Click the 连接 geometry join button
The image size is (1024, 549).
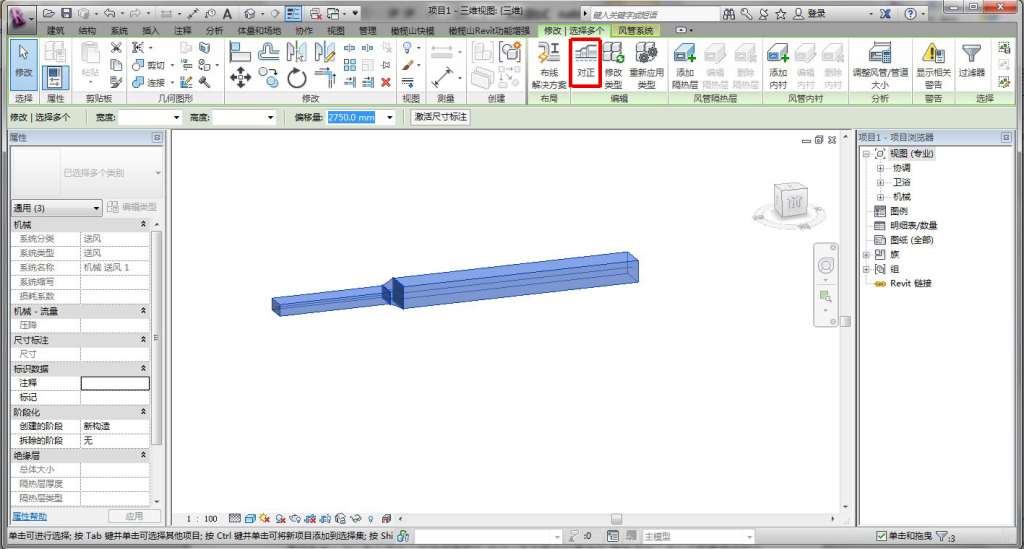click(148, 82)
